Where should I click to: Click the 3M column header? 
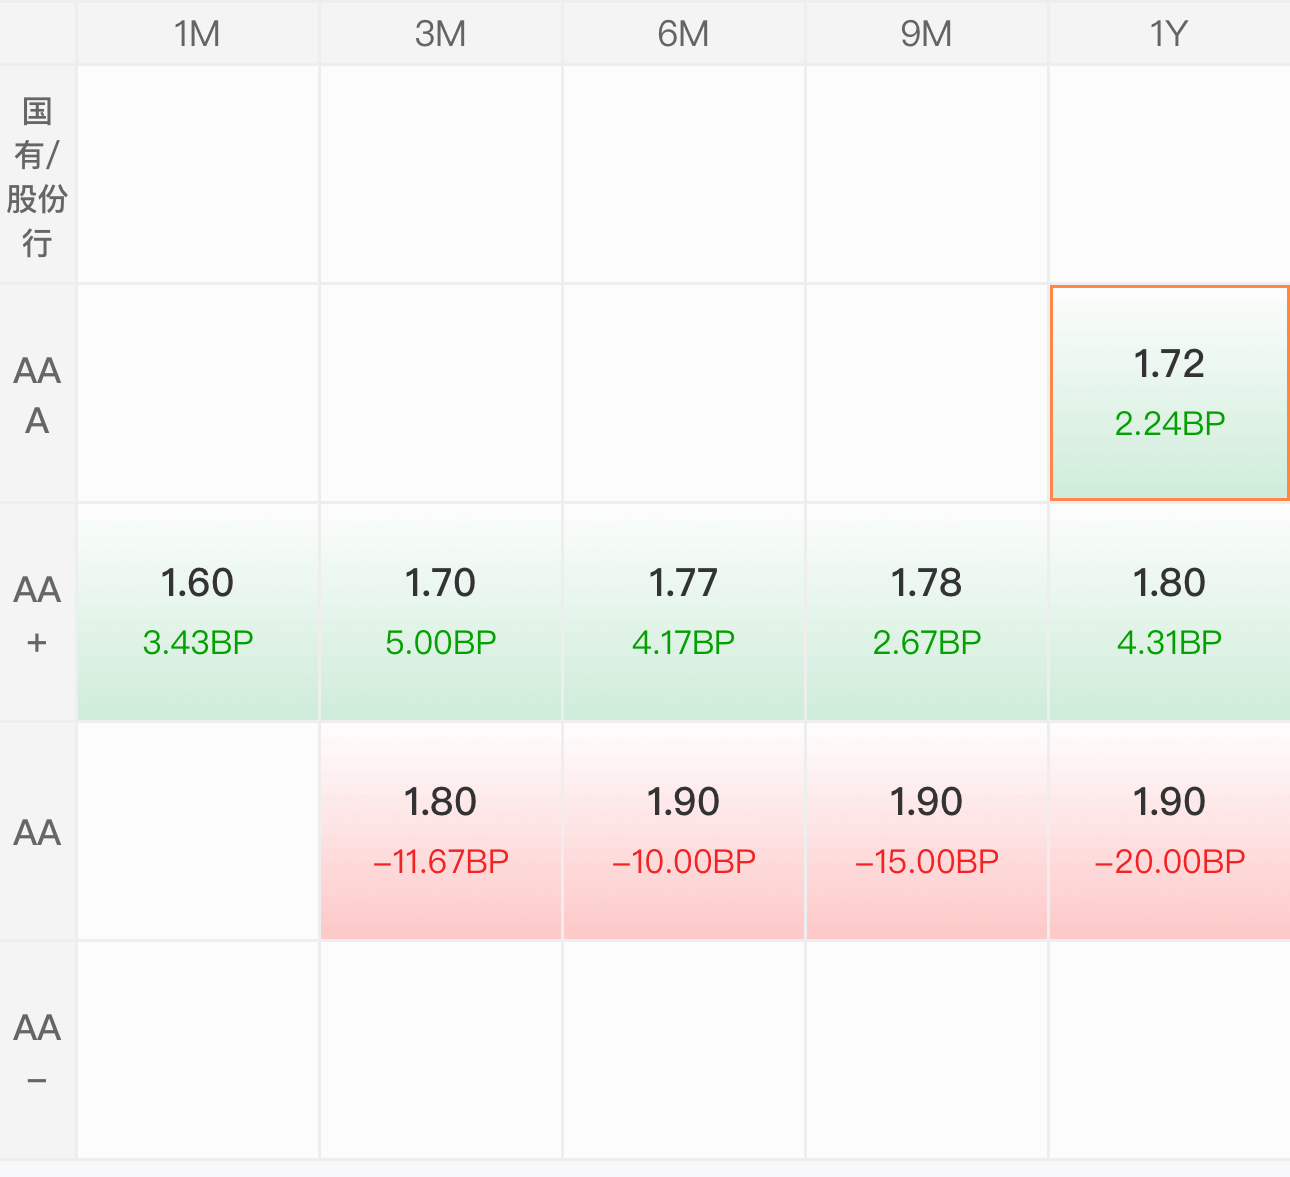441,34
